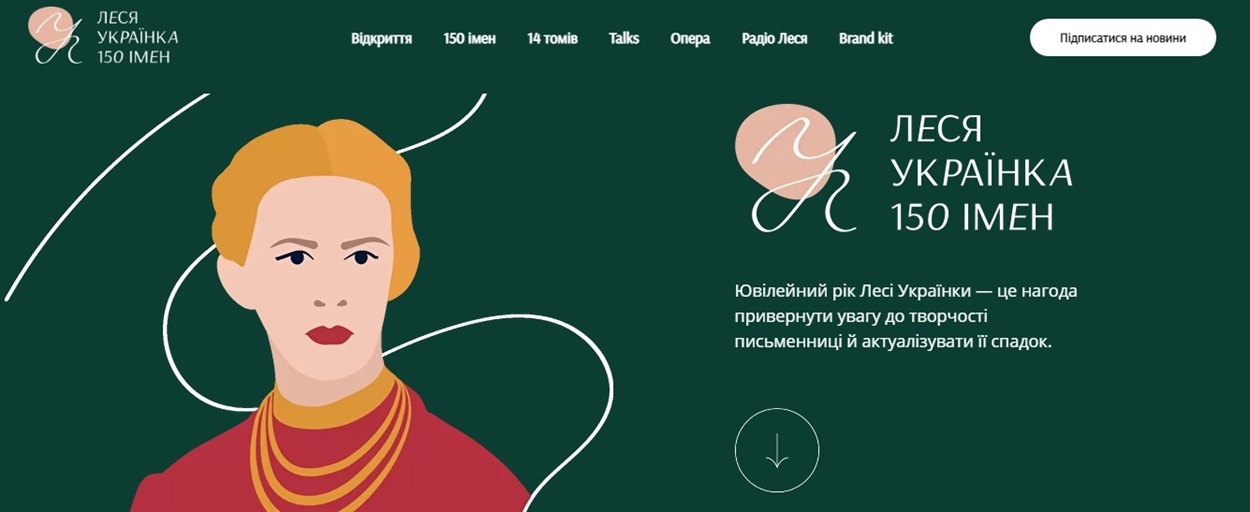Click the header text ЛЕСЯ УКРАЇНКА 150 ІМЕН

coord(138,37)
